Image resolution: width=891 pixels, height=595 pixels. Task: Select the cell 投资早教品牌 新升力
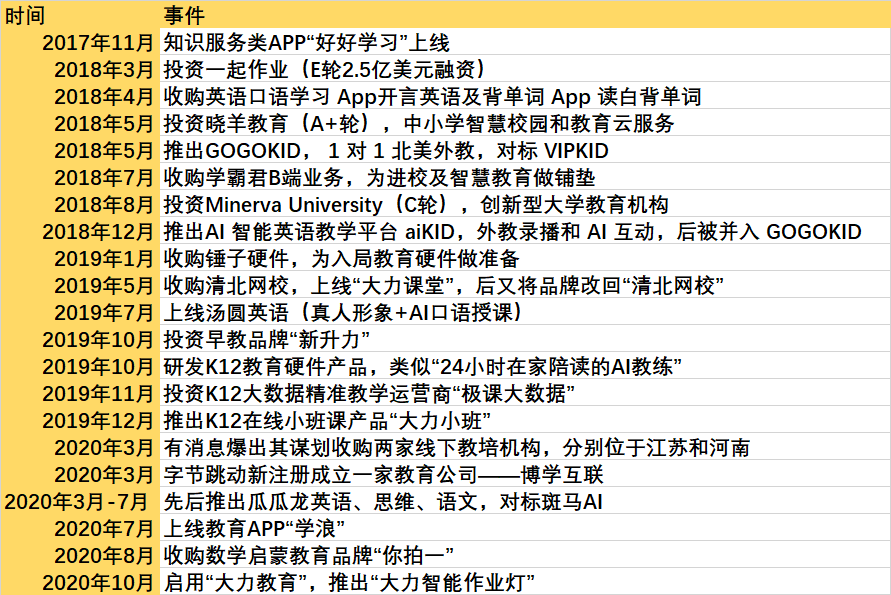(x=525, y=339)
